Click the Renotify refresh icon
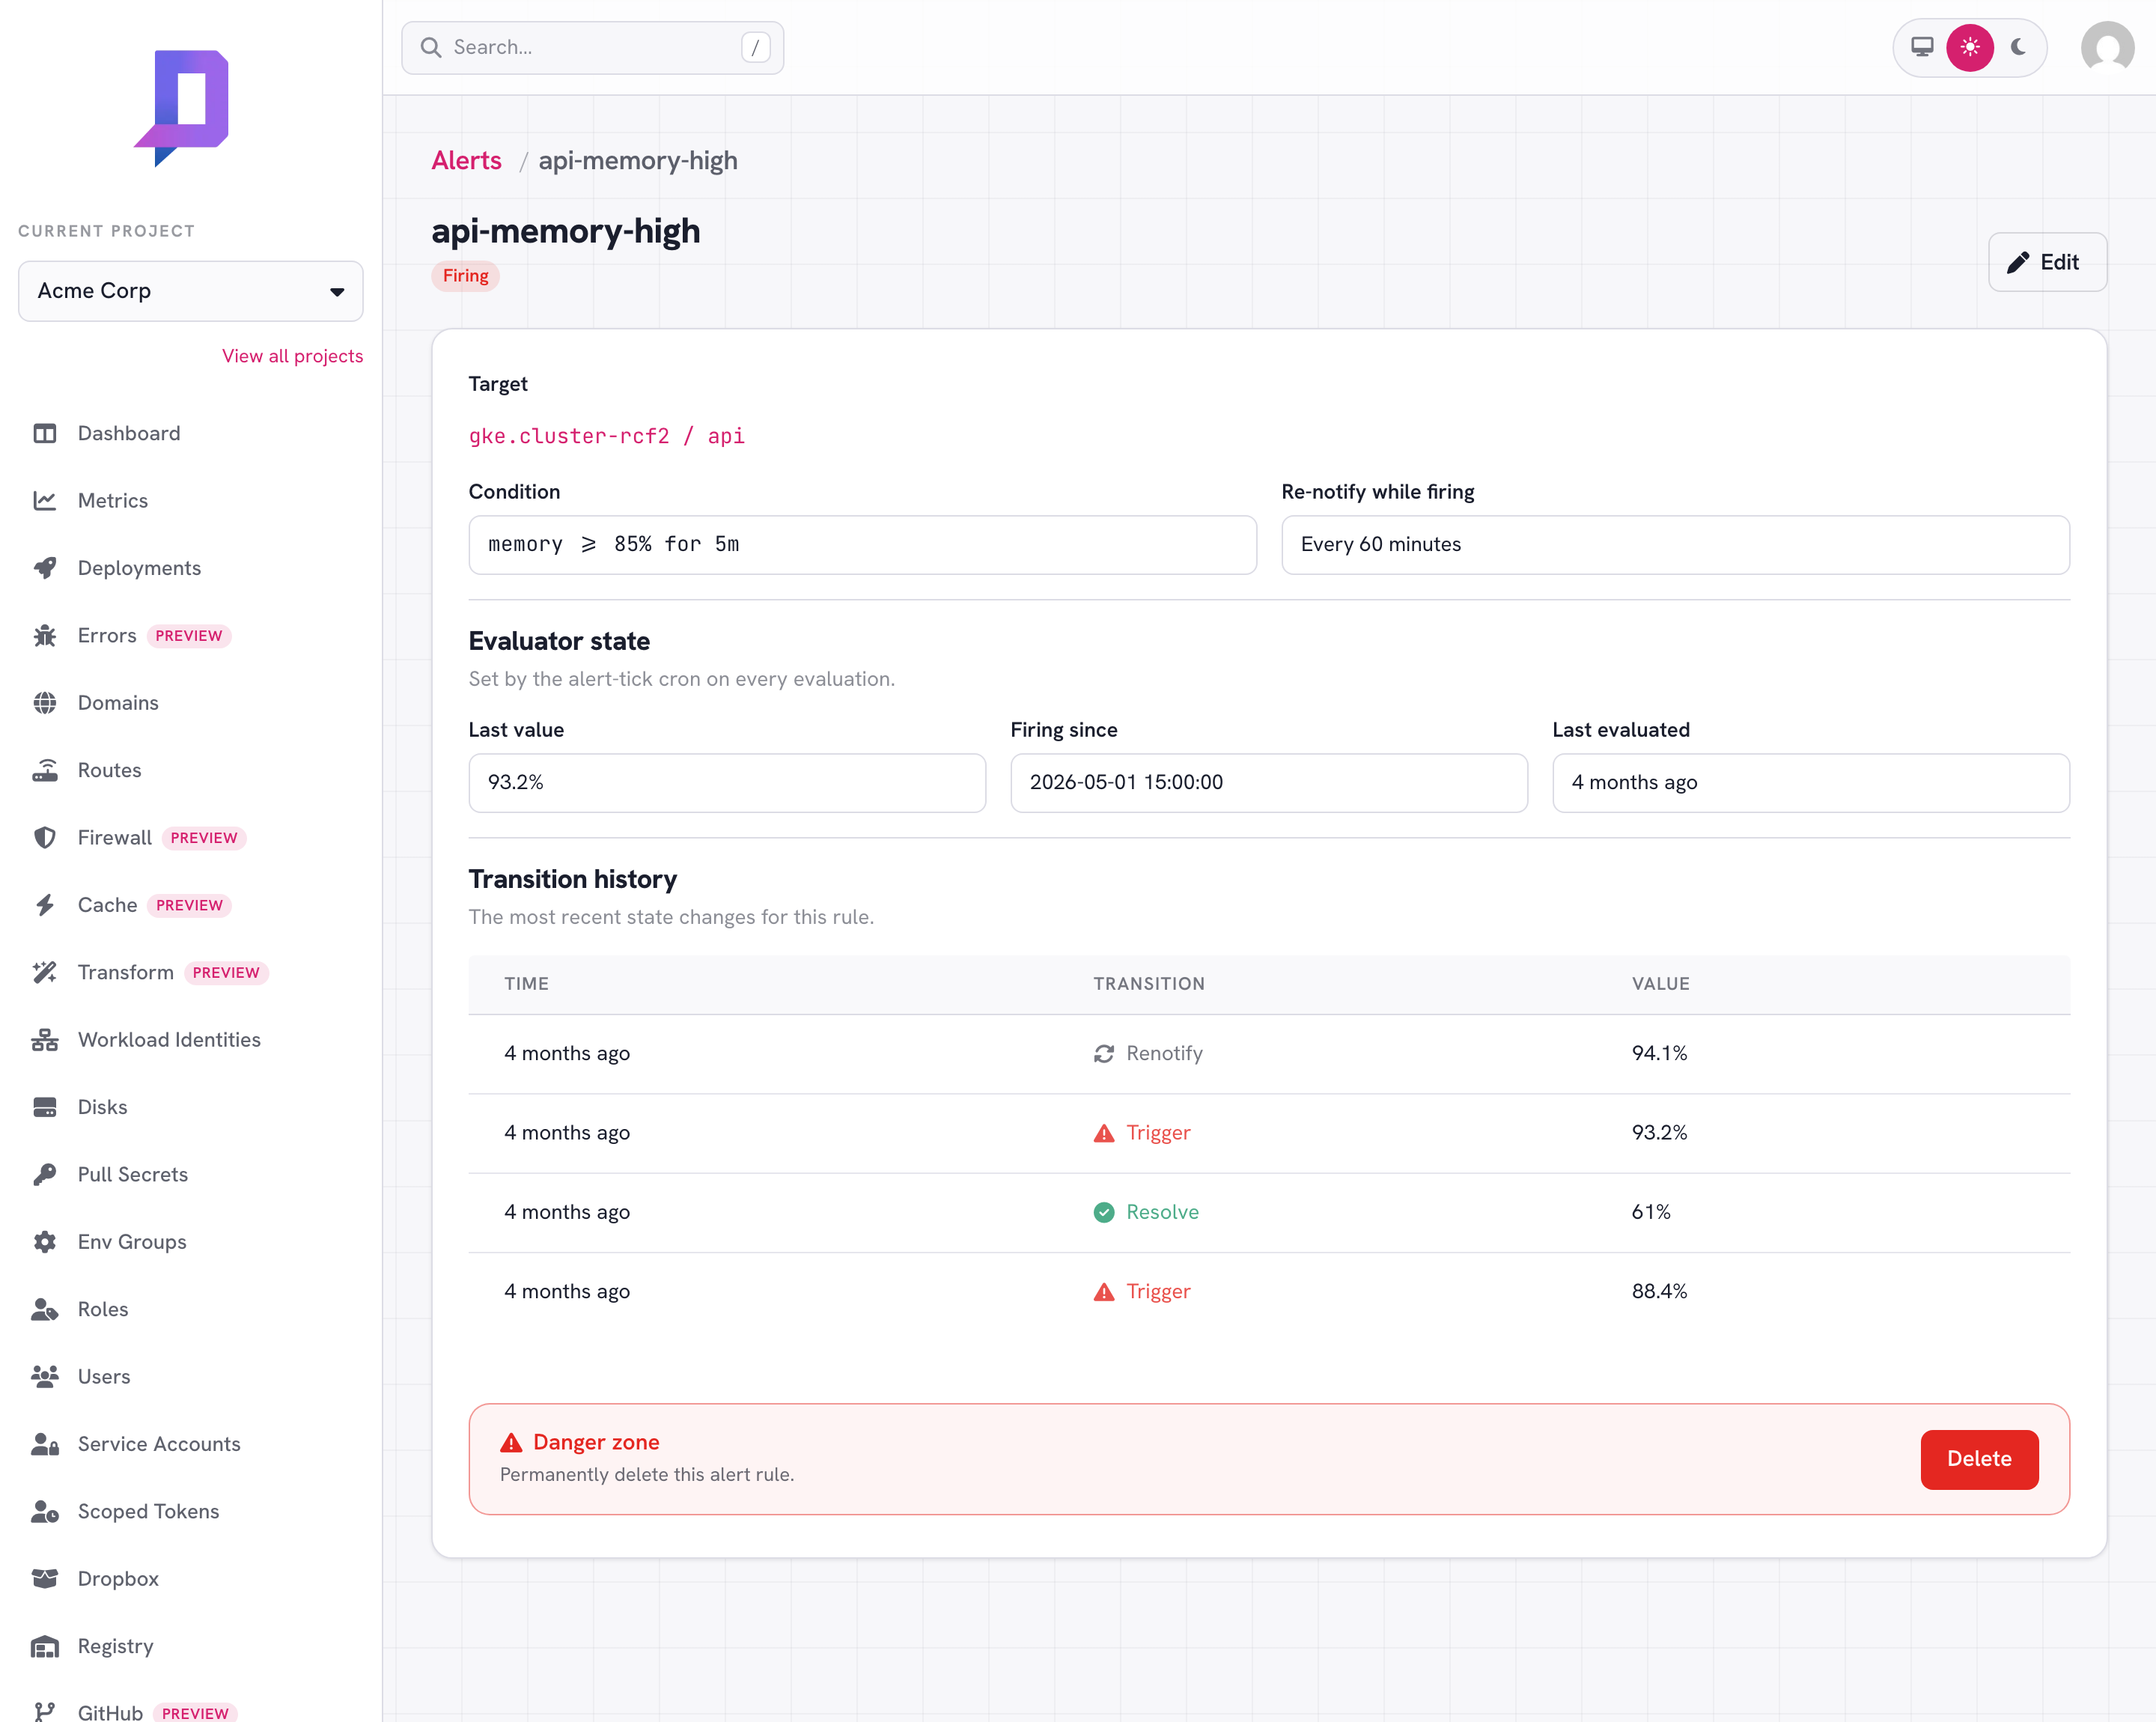 coord(1104,1054)
